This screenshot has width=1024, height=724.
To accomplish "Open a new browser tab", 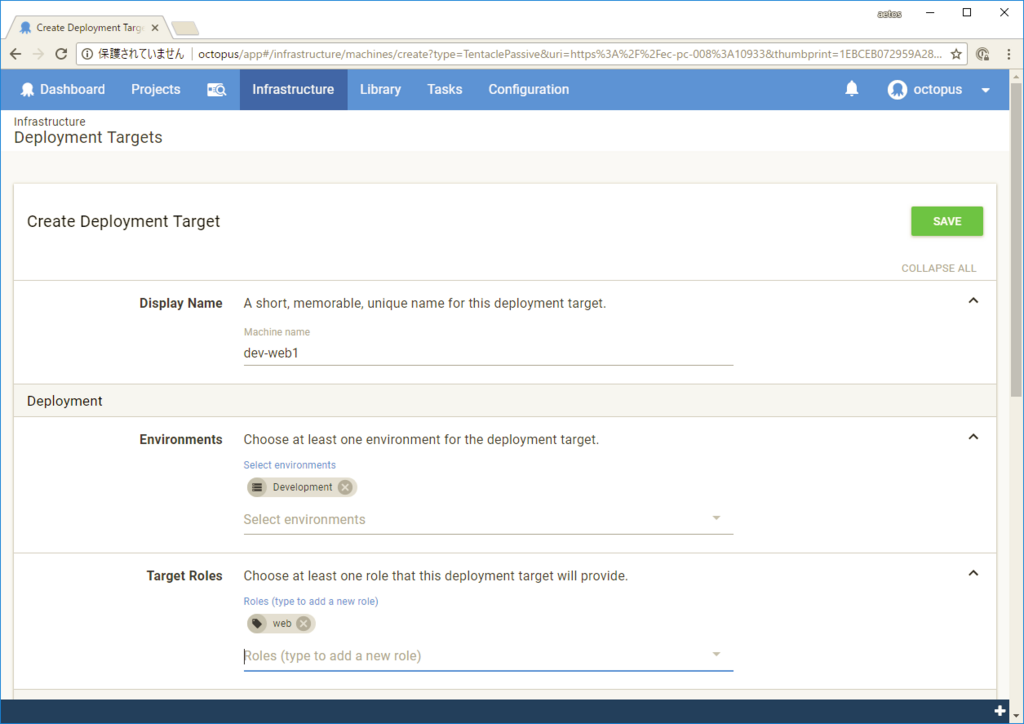I will tap(185, 28).
